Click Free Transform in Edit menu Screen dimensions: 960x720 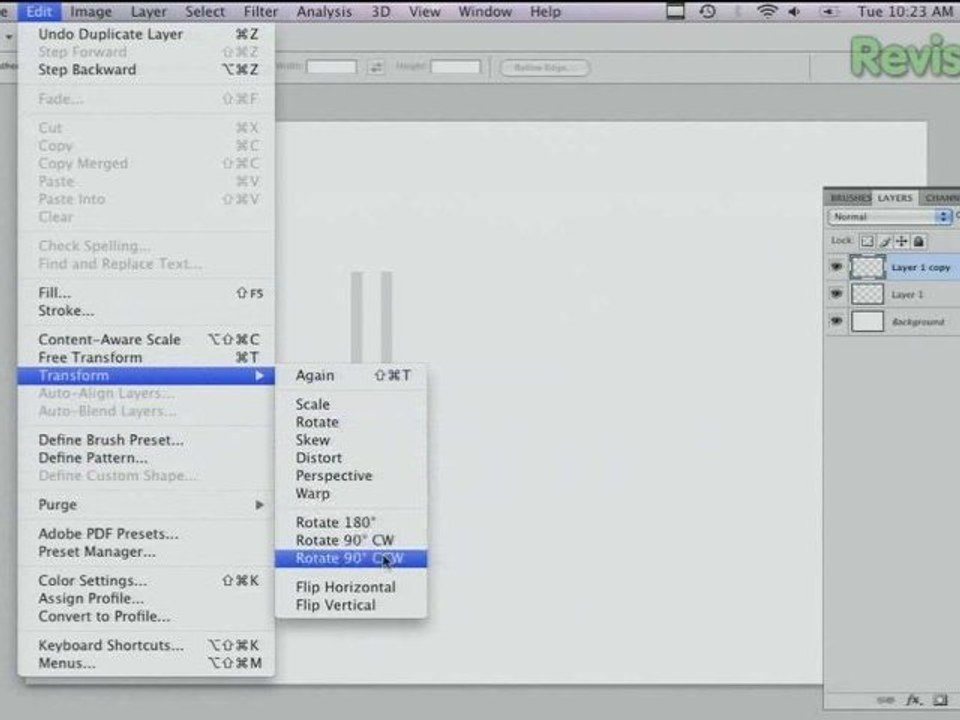coord(146,358)
